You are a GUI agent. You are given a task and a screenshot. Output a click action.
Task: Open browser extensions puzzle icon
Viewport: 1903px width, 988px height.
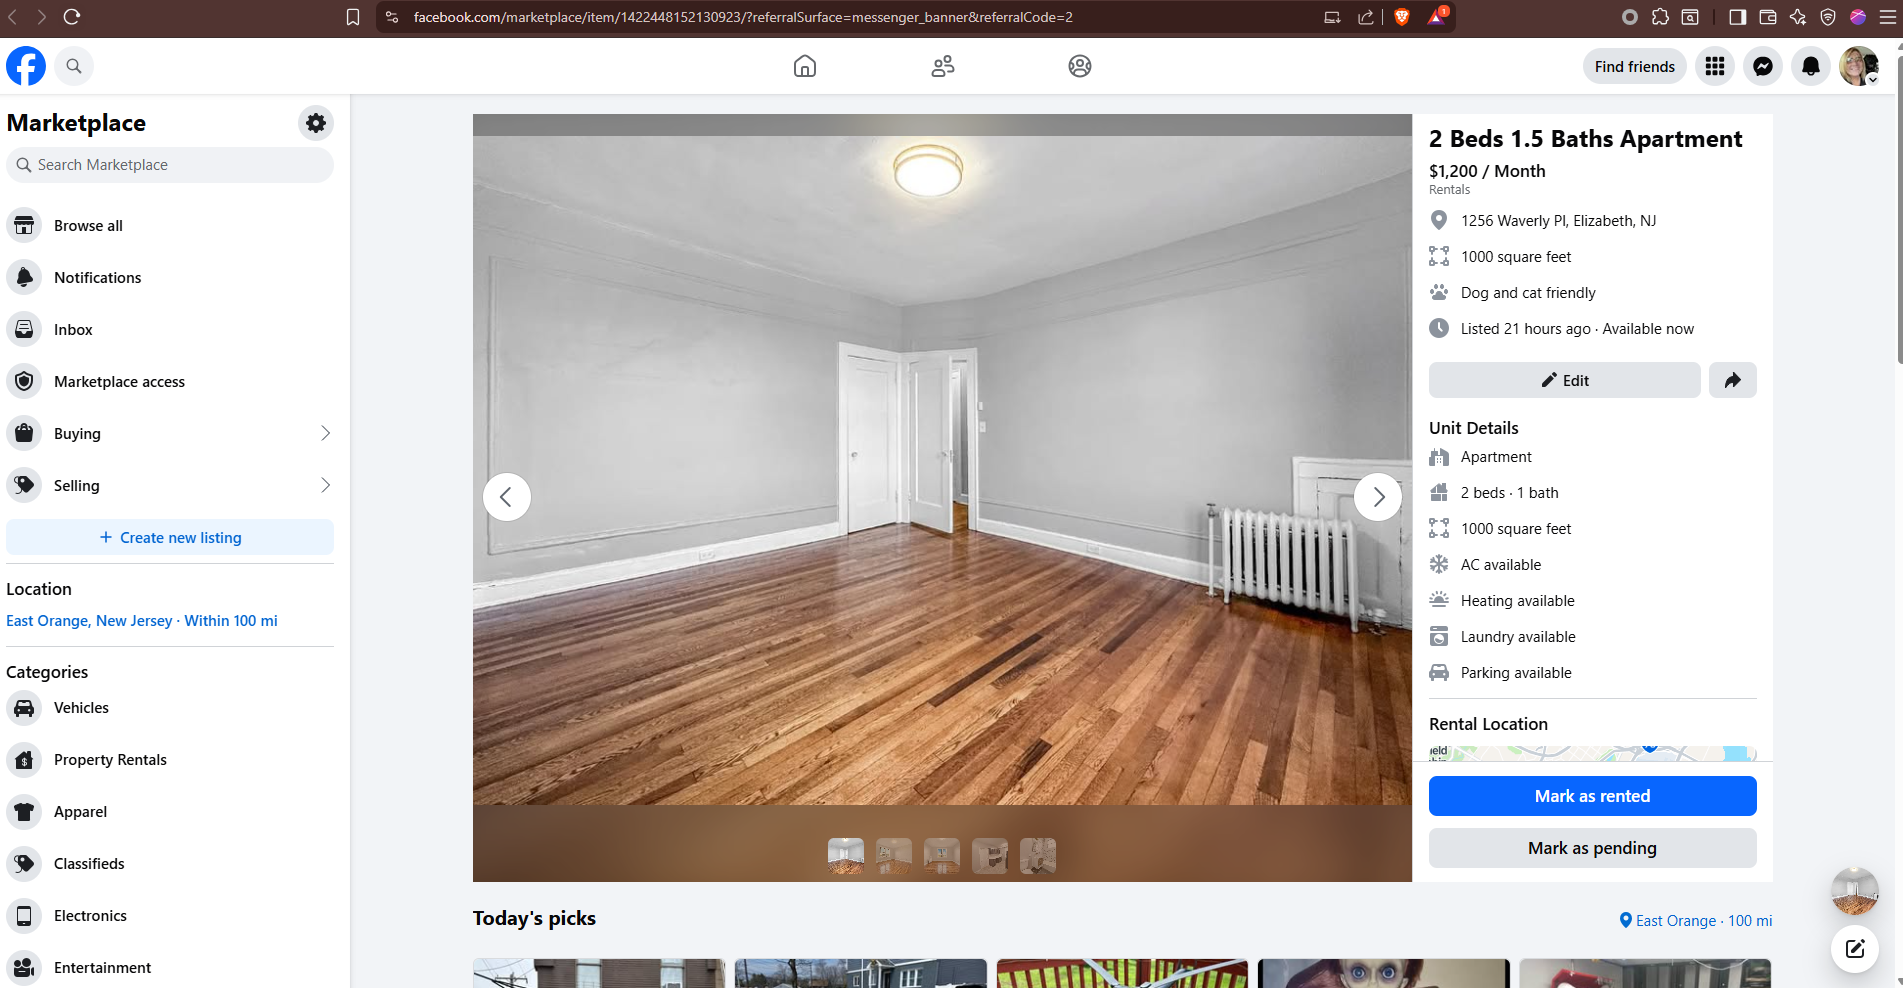(1660, 17)
